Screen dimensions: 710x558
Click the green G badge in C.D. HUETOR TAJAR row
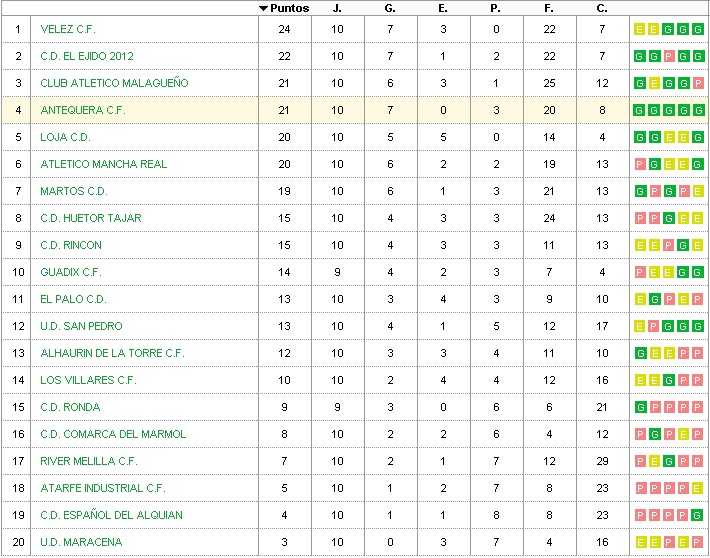[x=668, y=218]
